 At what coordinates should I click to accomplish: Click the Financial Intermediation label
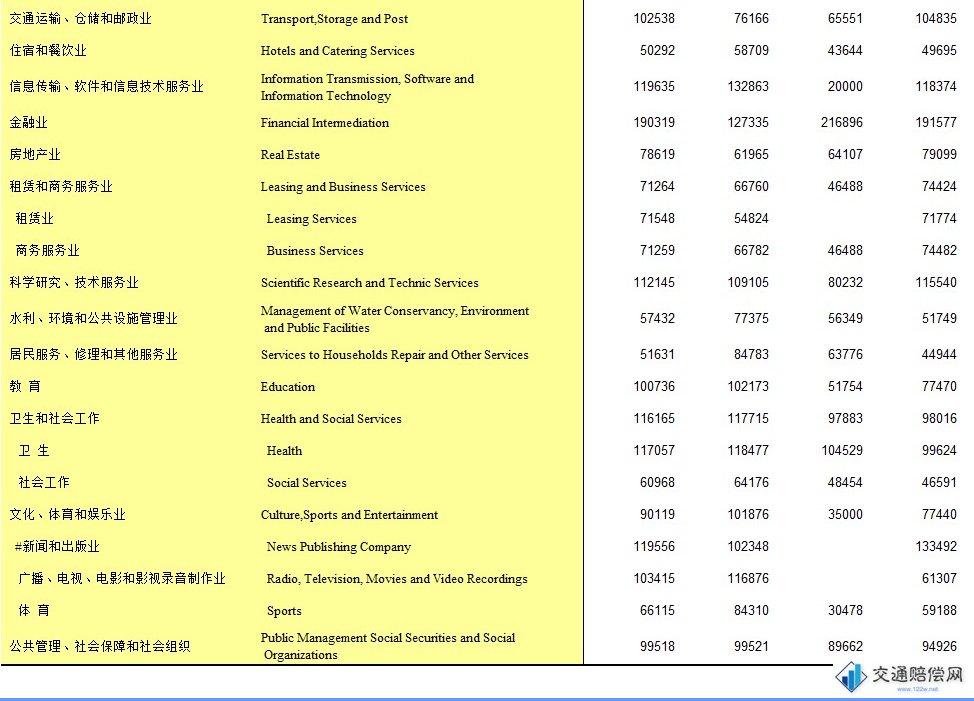coord(325,122)
